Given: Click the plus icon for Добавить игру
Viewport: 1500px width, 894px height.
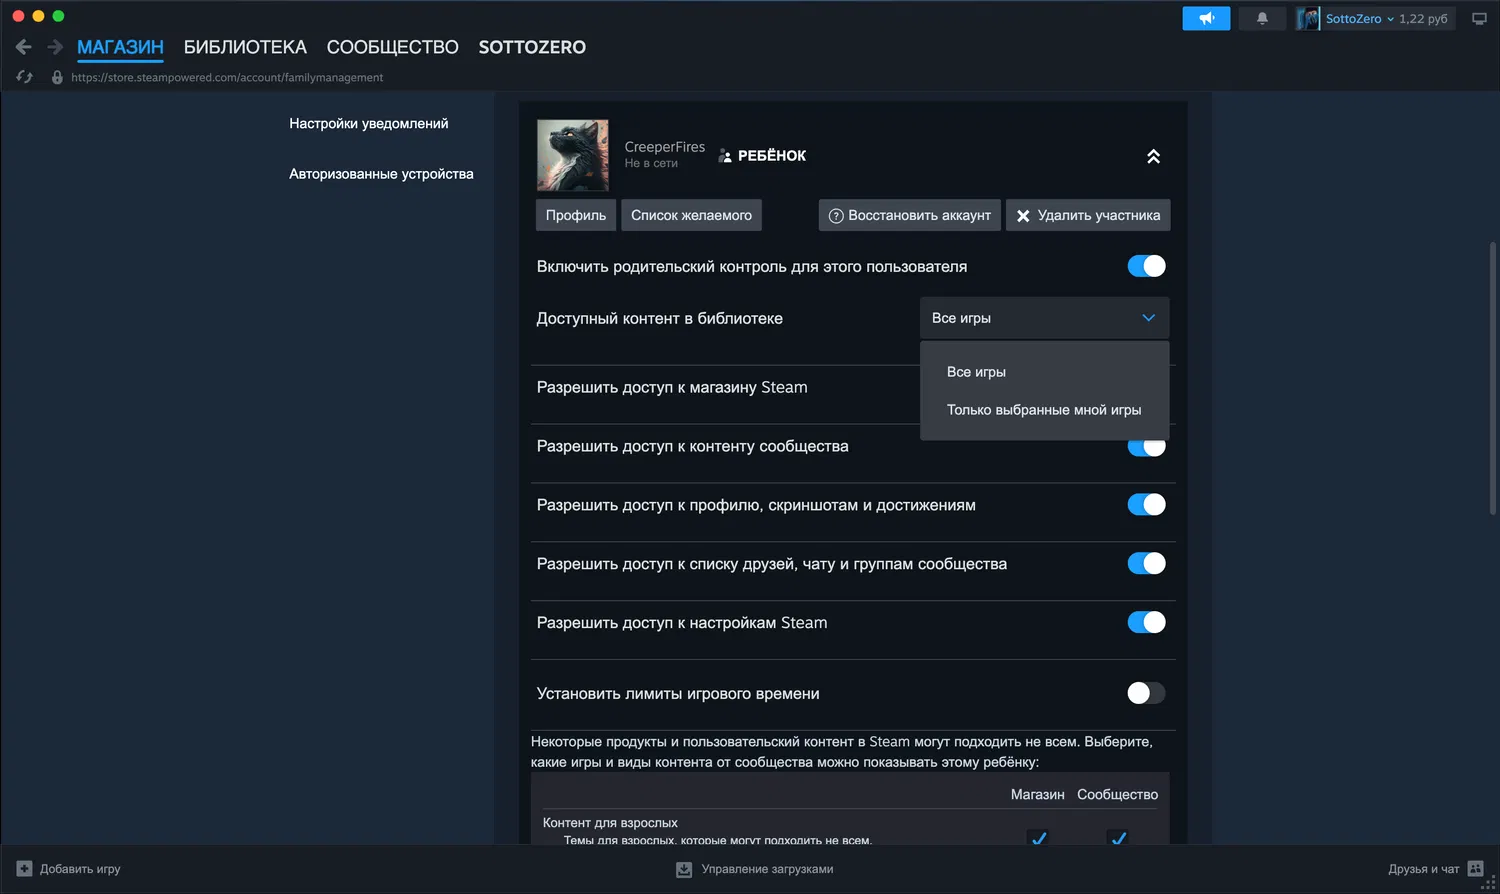Looking at the screenshot, I should point(25,869).
